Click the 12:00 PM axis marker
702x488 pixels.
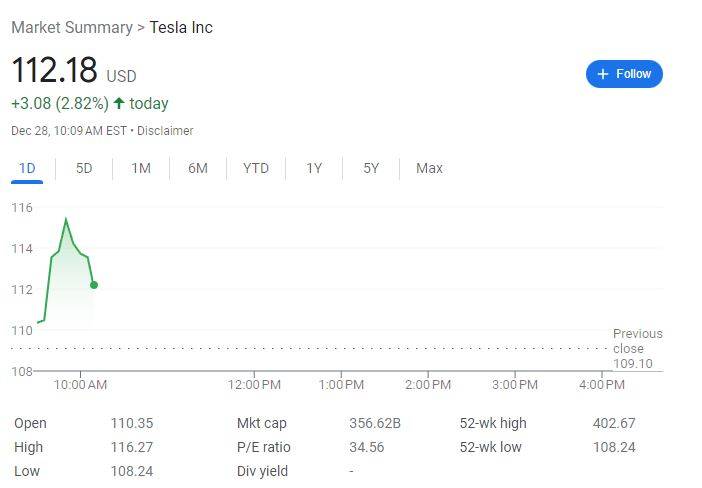pyautogui.click(x=254, y=385)
